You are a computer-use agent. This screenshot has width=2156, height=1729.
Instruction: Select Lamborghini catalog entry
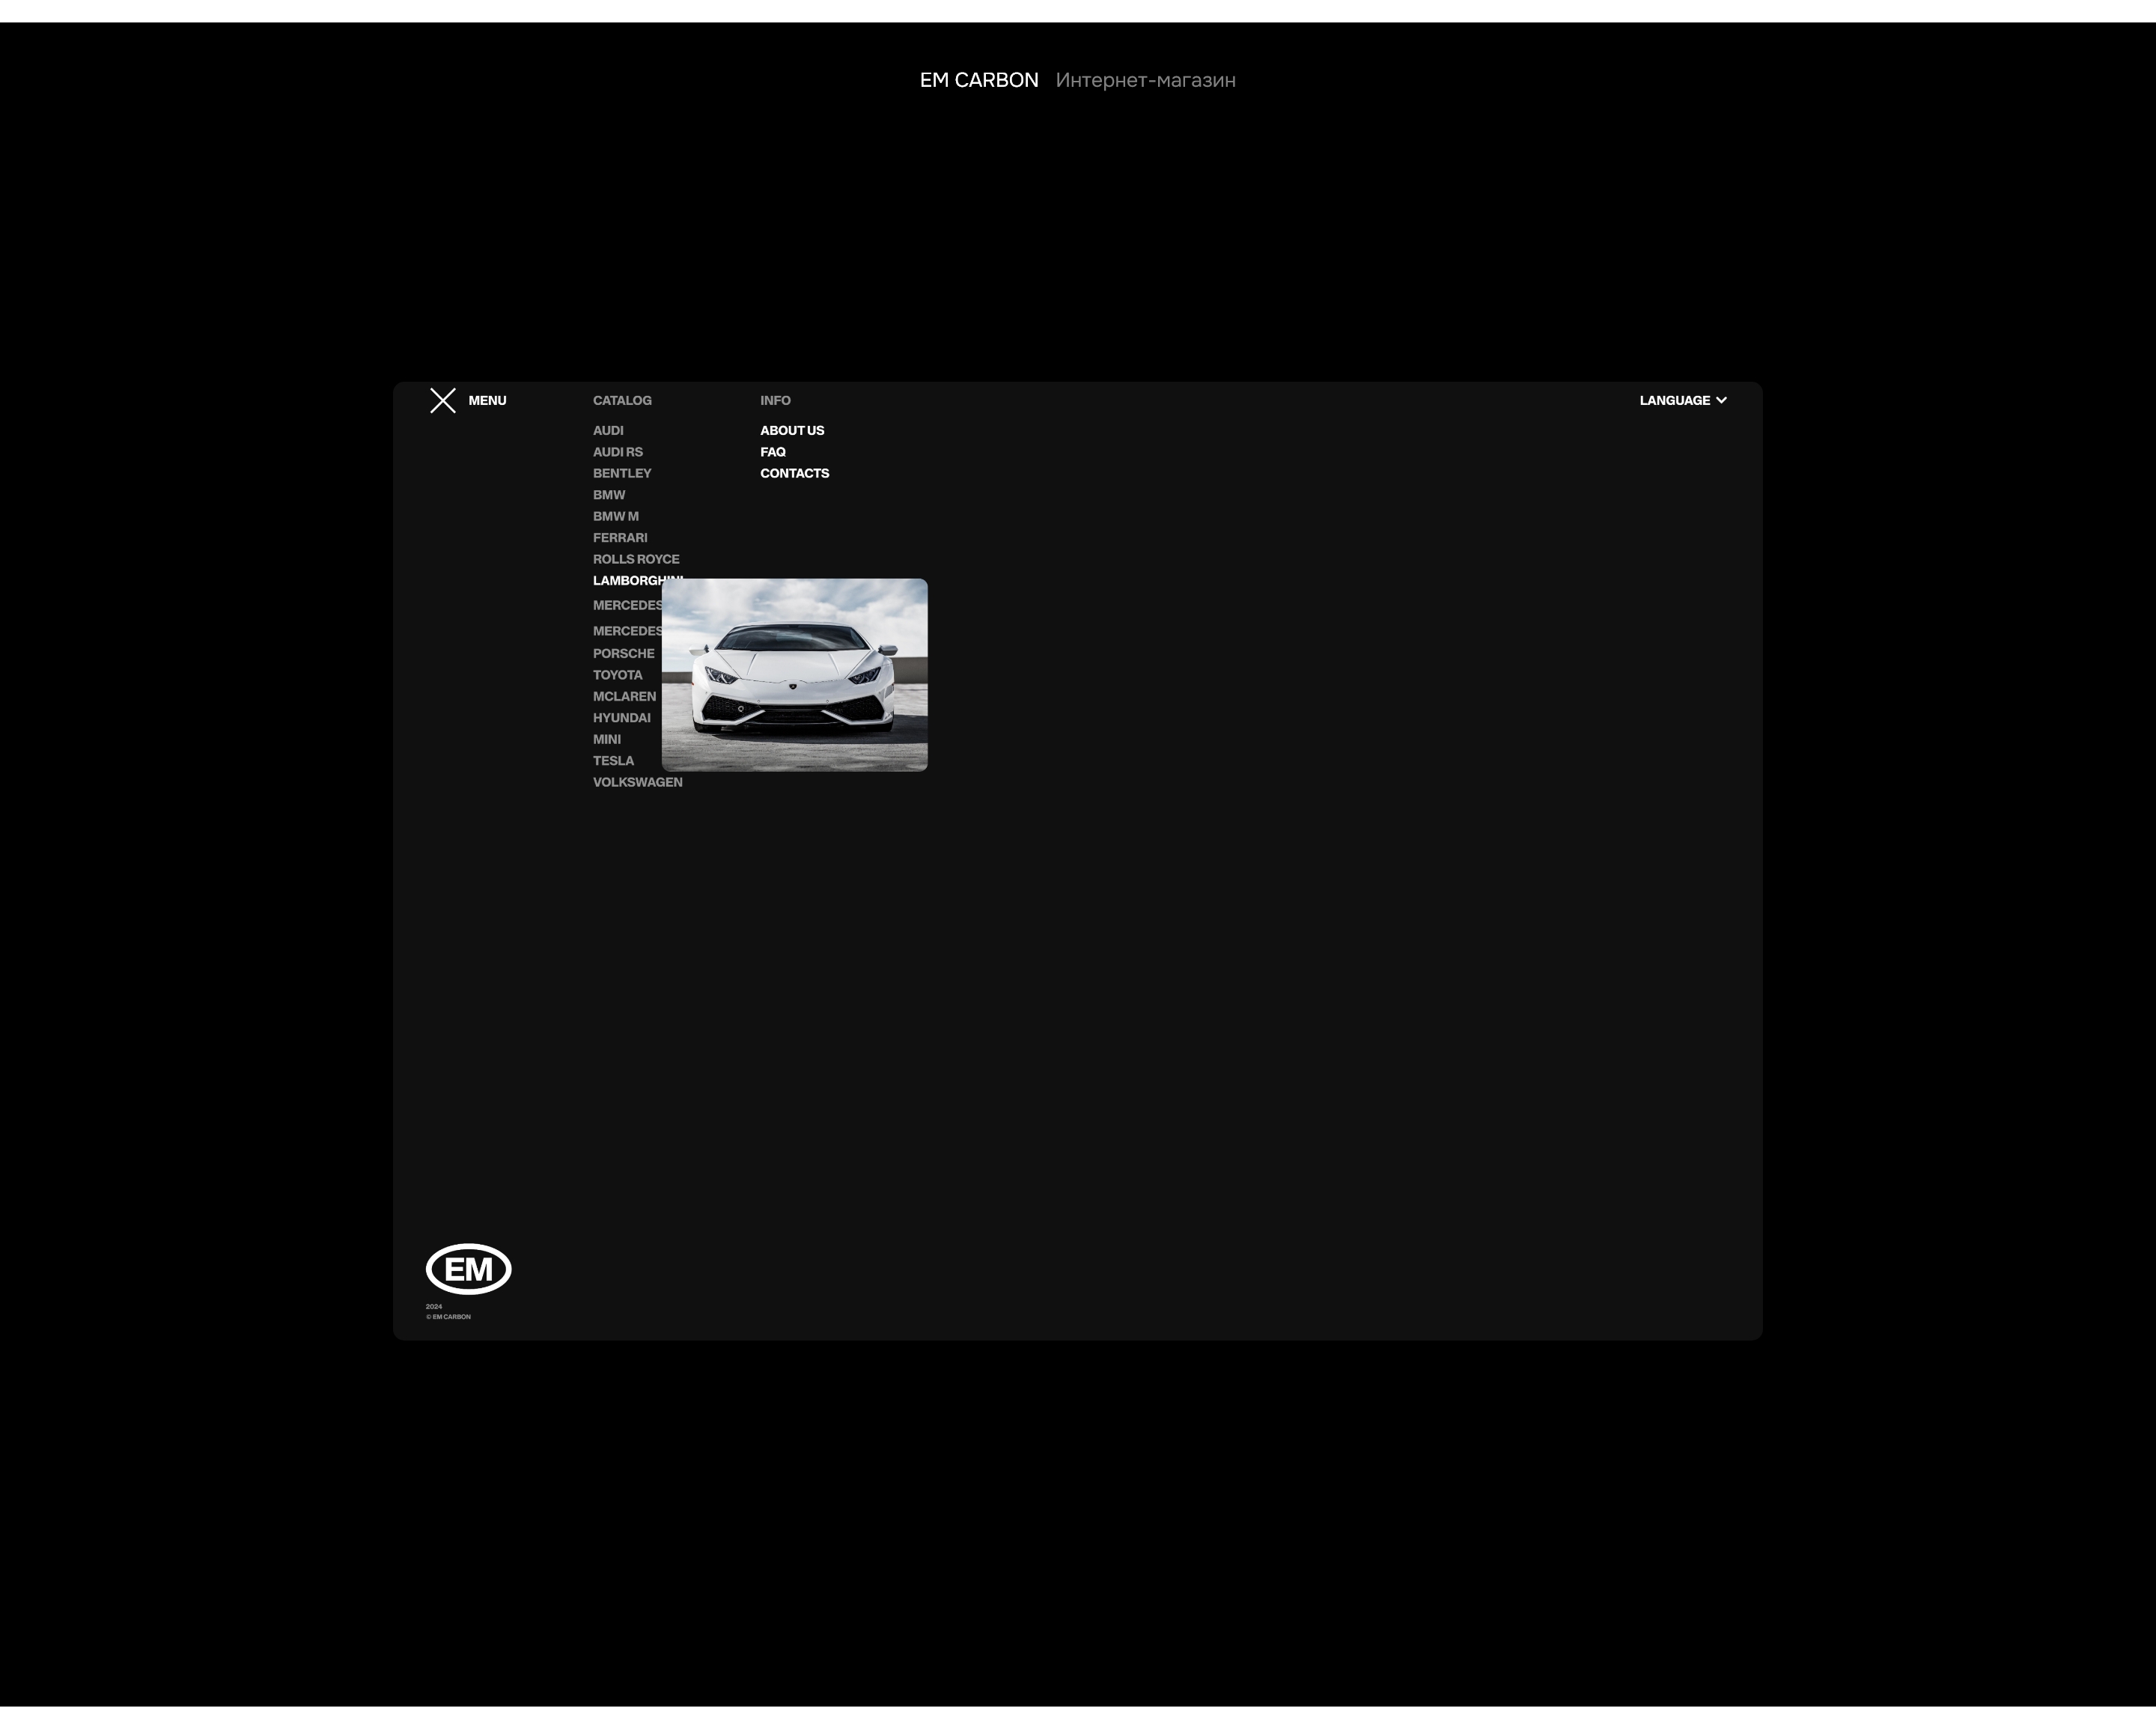[626, 581]
